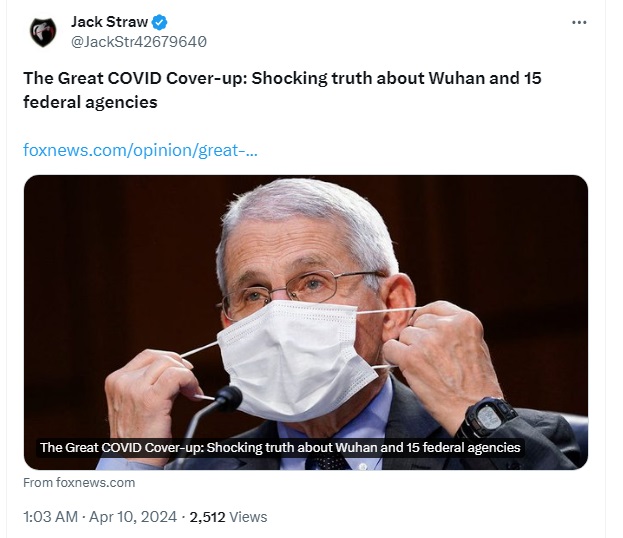Click the dotted tie in the photo
Screen dimensions: 623x538
click(x=328, y=462)
